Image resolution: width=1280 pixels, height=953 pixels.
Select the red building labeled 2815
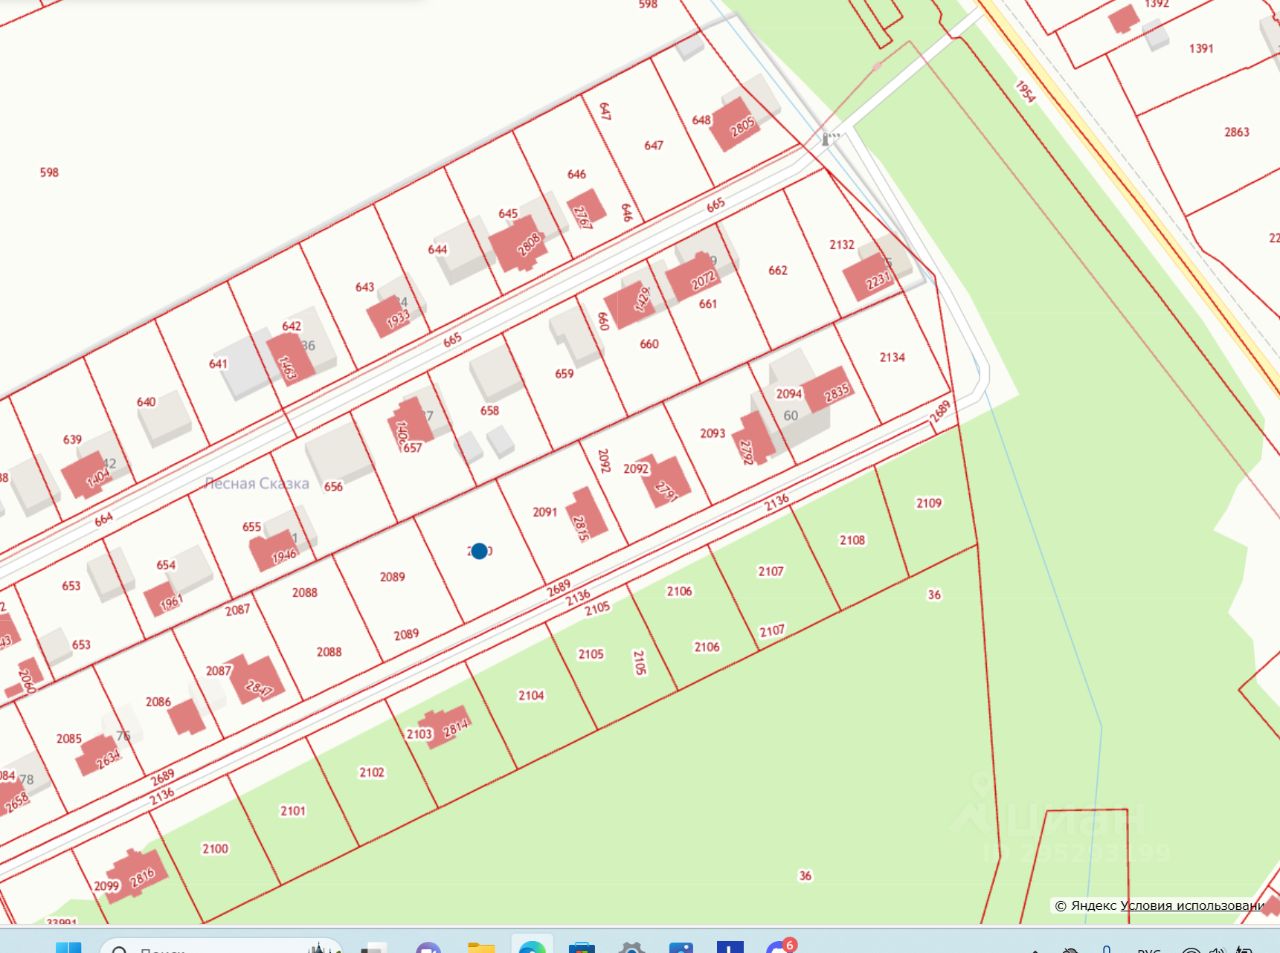coord(587,514)
